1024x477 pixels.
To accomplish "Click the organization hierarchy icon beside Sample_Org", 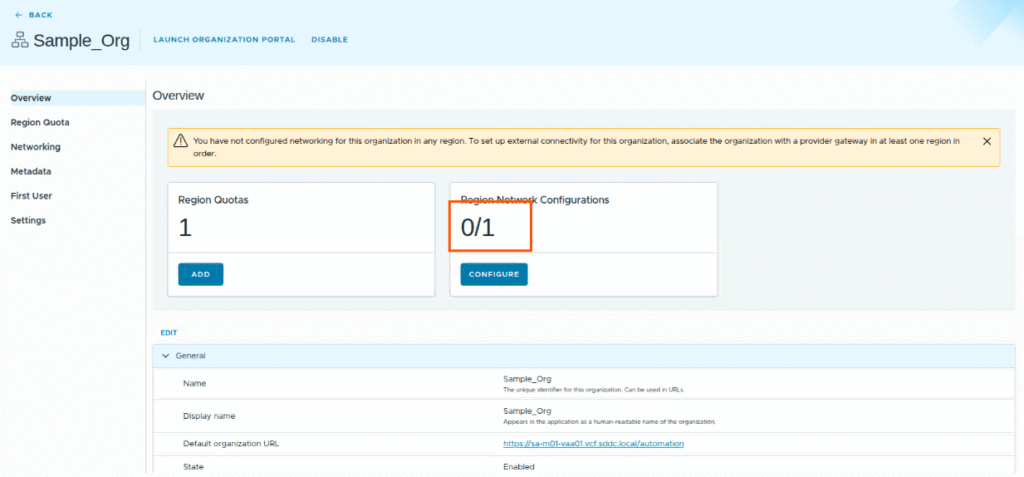I will point(20,40).
